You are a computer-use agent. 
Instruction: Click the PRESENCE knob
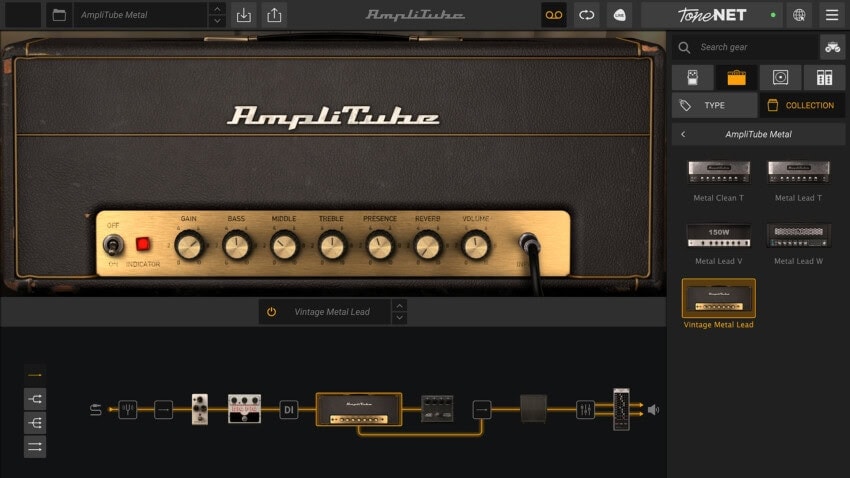(x=380, y=246)
